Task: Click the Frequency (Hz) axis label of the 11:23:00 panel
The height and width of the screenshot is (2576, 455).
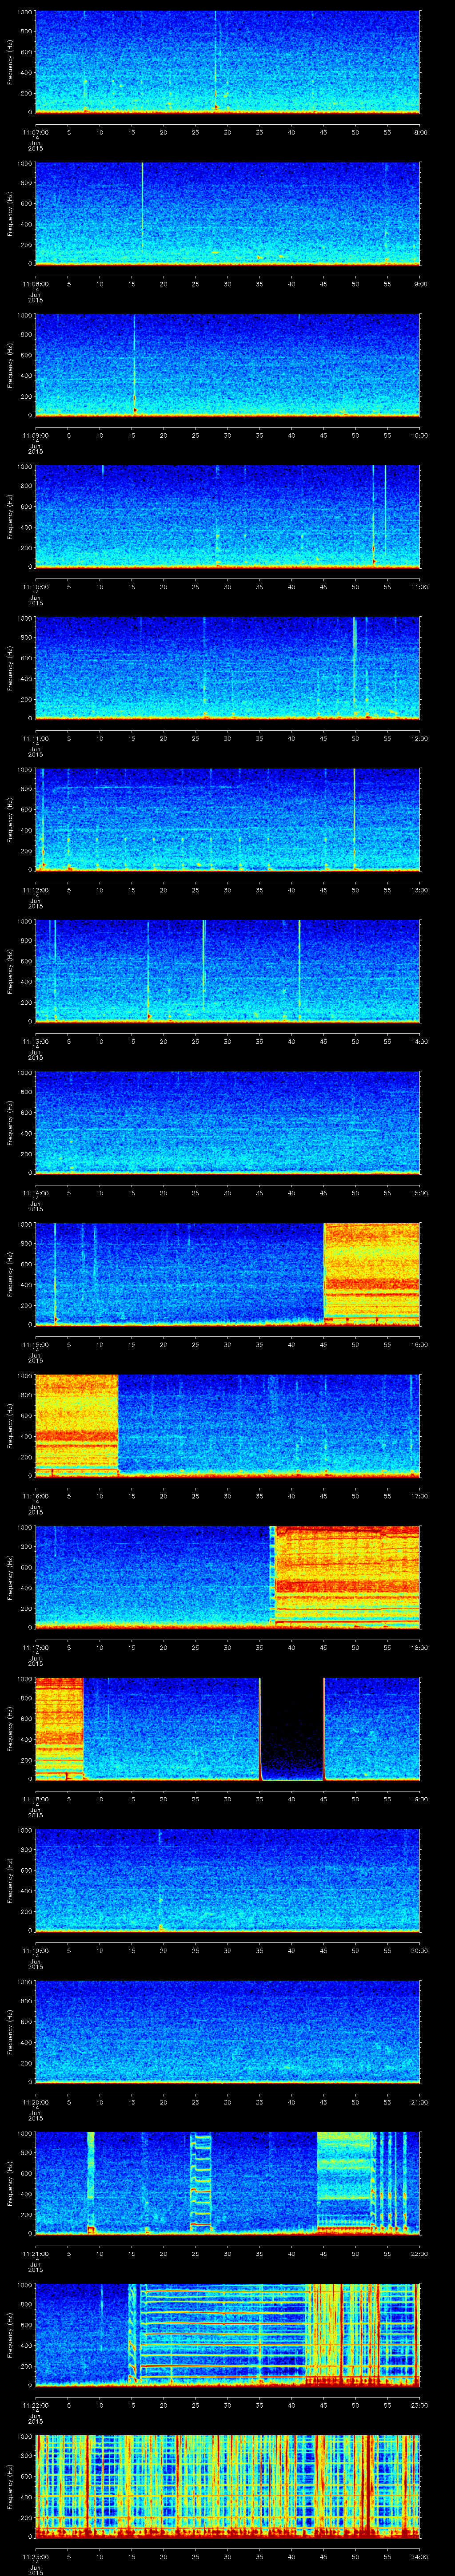Action: 10,2486
